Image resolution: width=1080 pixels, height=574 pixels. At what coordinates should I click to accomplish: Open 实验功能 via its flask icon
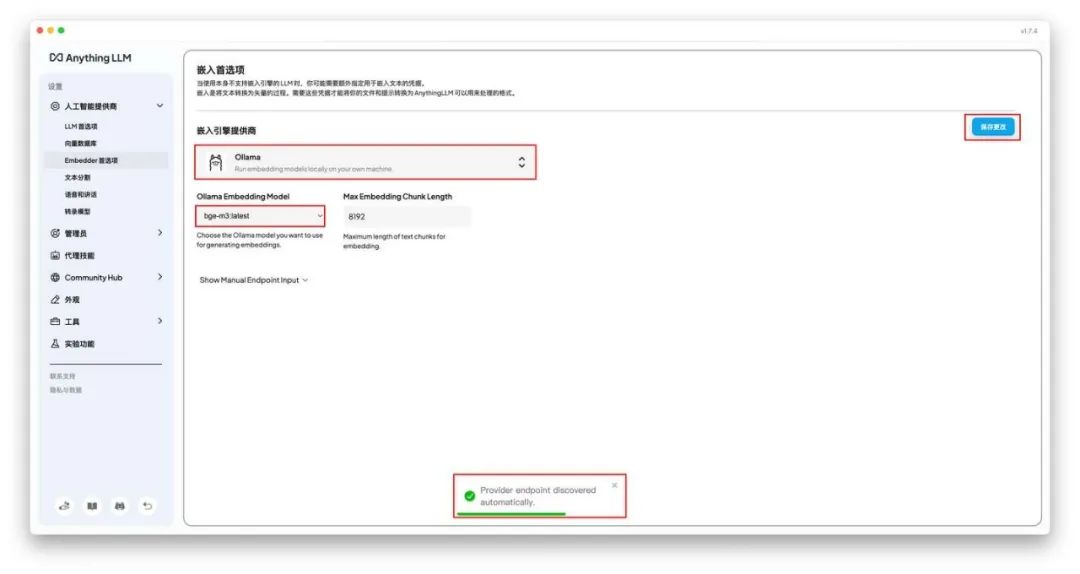pos(55,344)
